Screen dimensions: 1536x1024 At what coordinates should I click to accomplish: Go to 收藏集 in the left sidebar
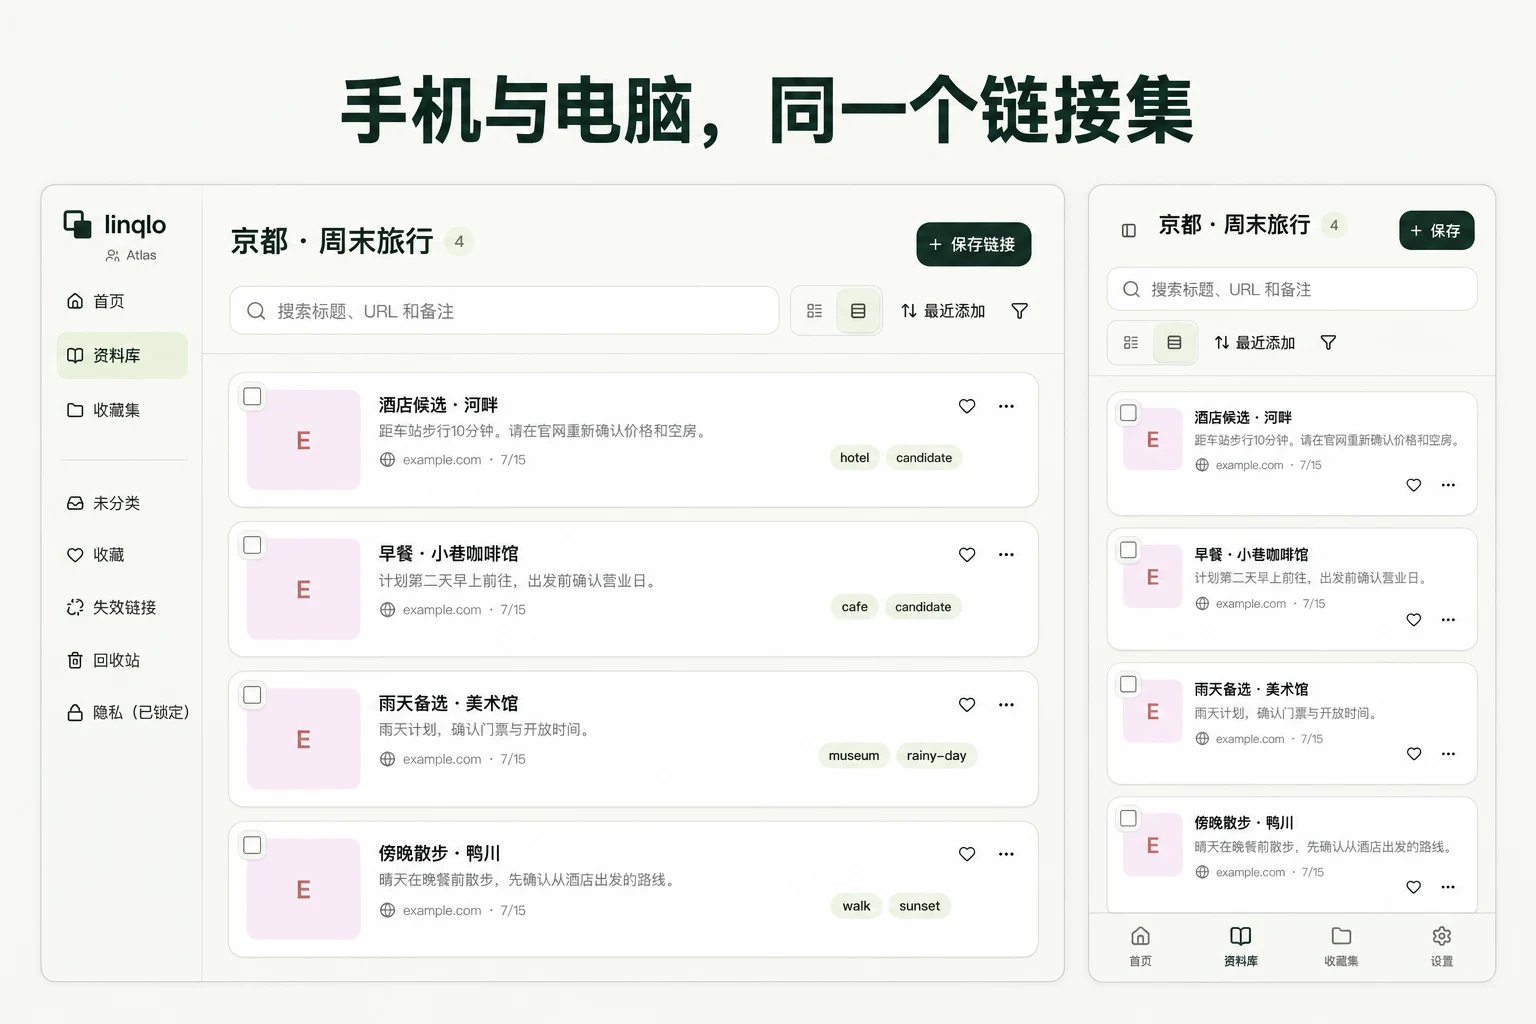pyautogui.click(x=122, y=410)
